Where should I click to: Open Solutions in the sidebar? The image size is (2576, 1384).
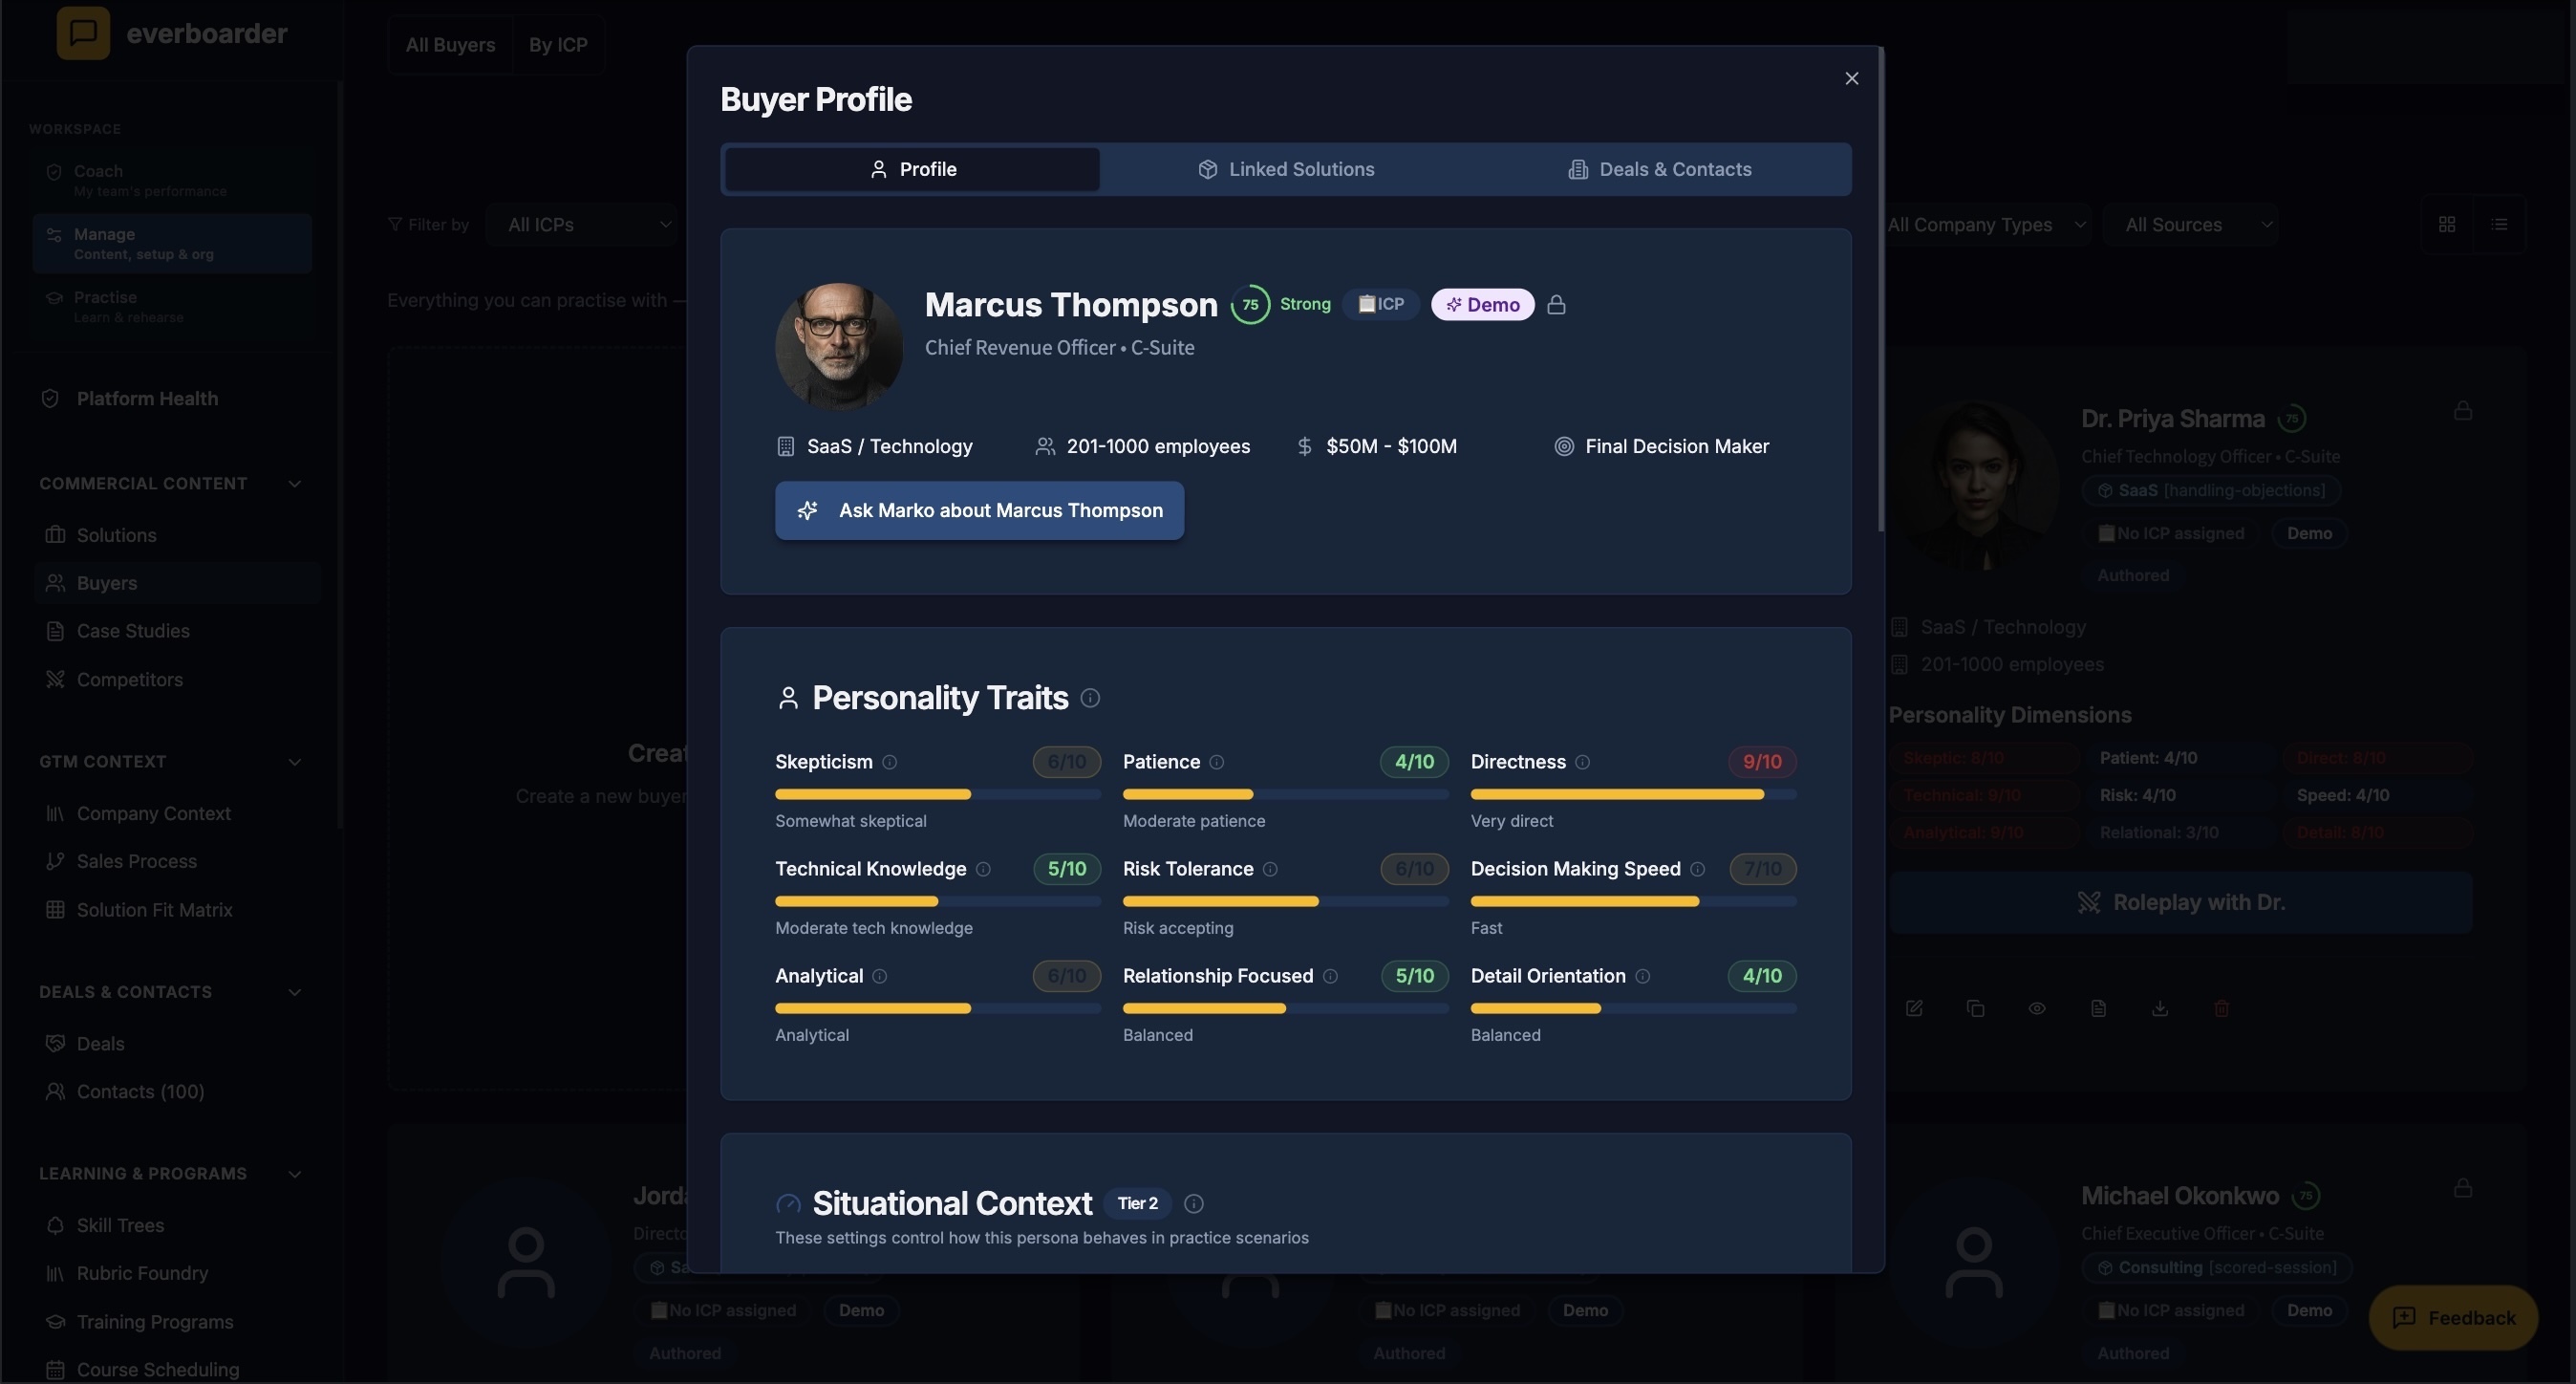pos(177,535)
